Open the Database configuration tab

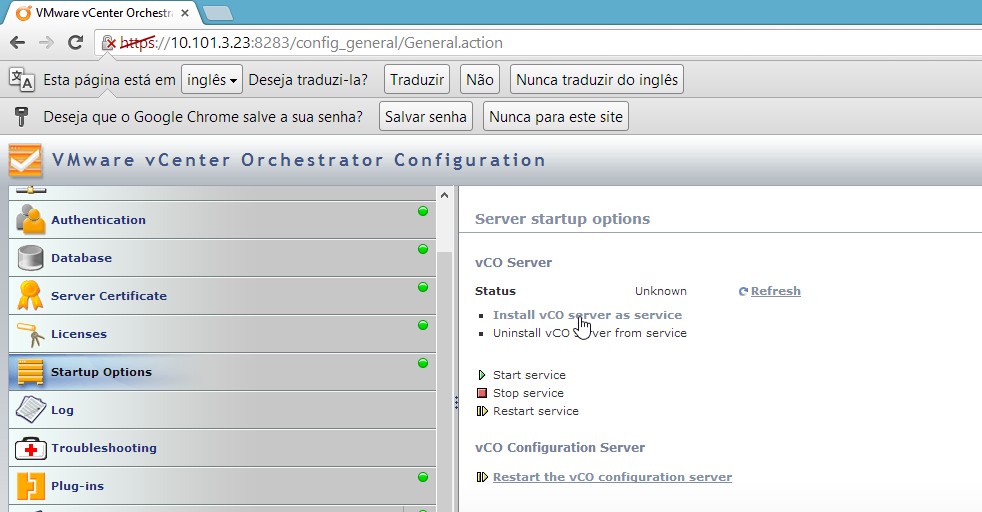[81, 258]
